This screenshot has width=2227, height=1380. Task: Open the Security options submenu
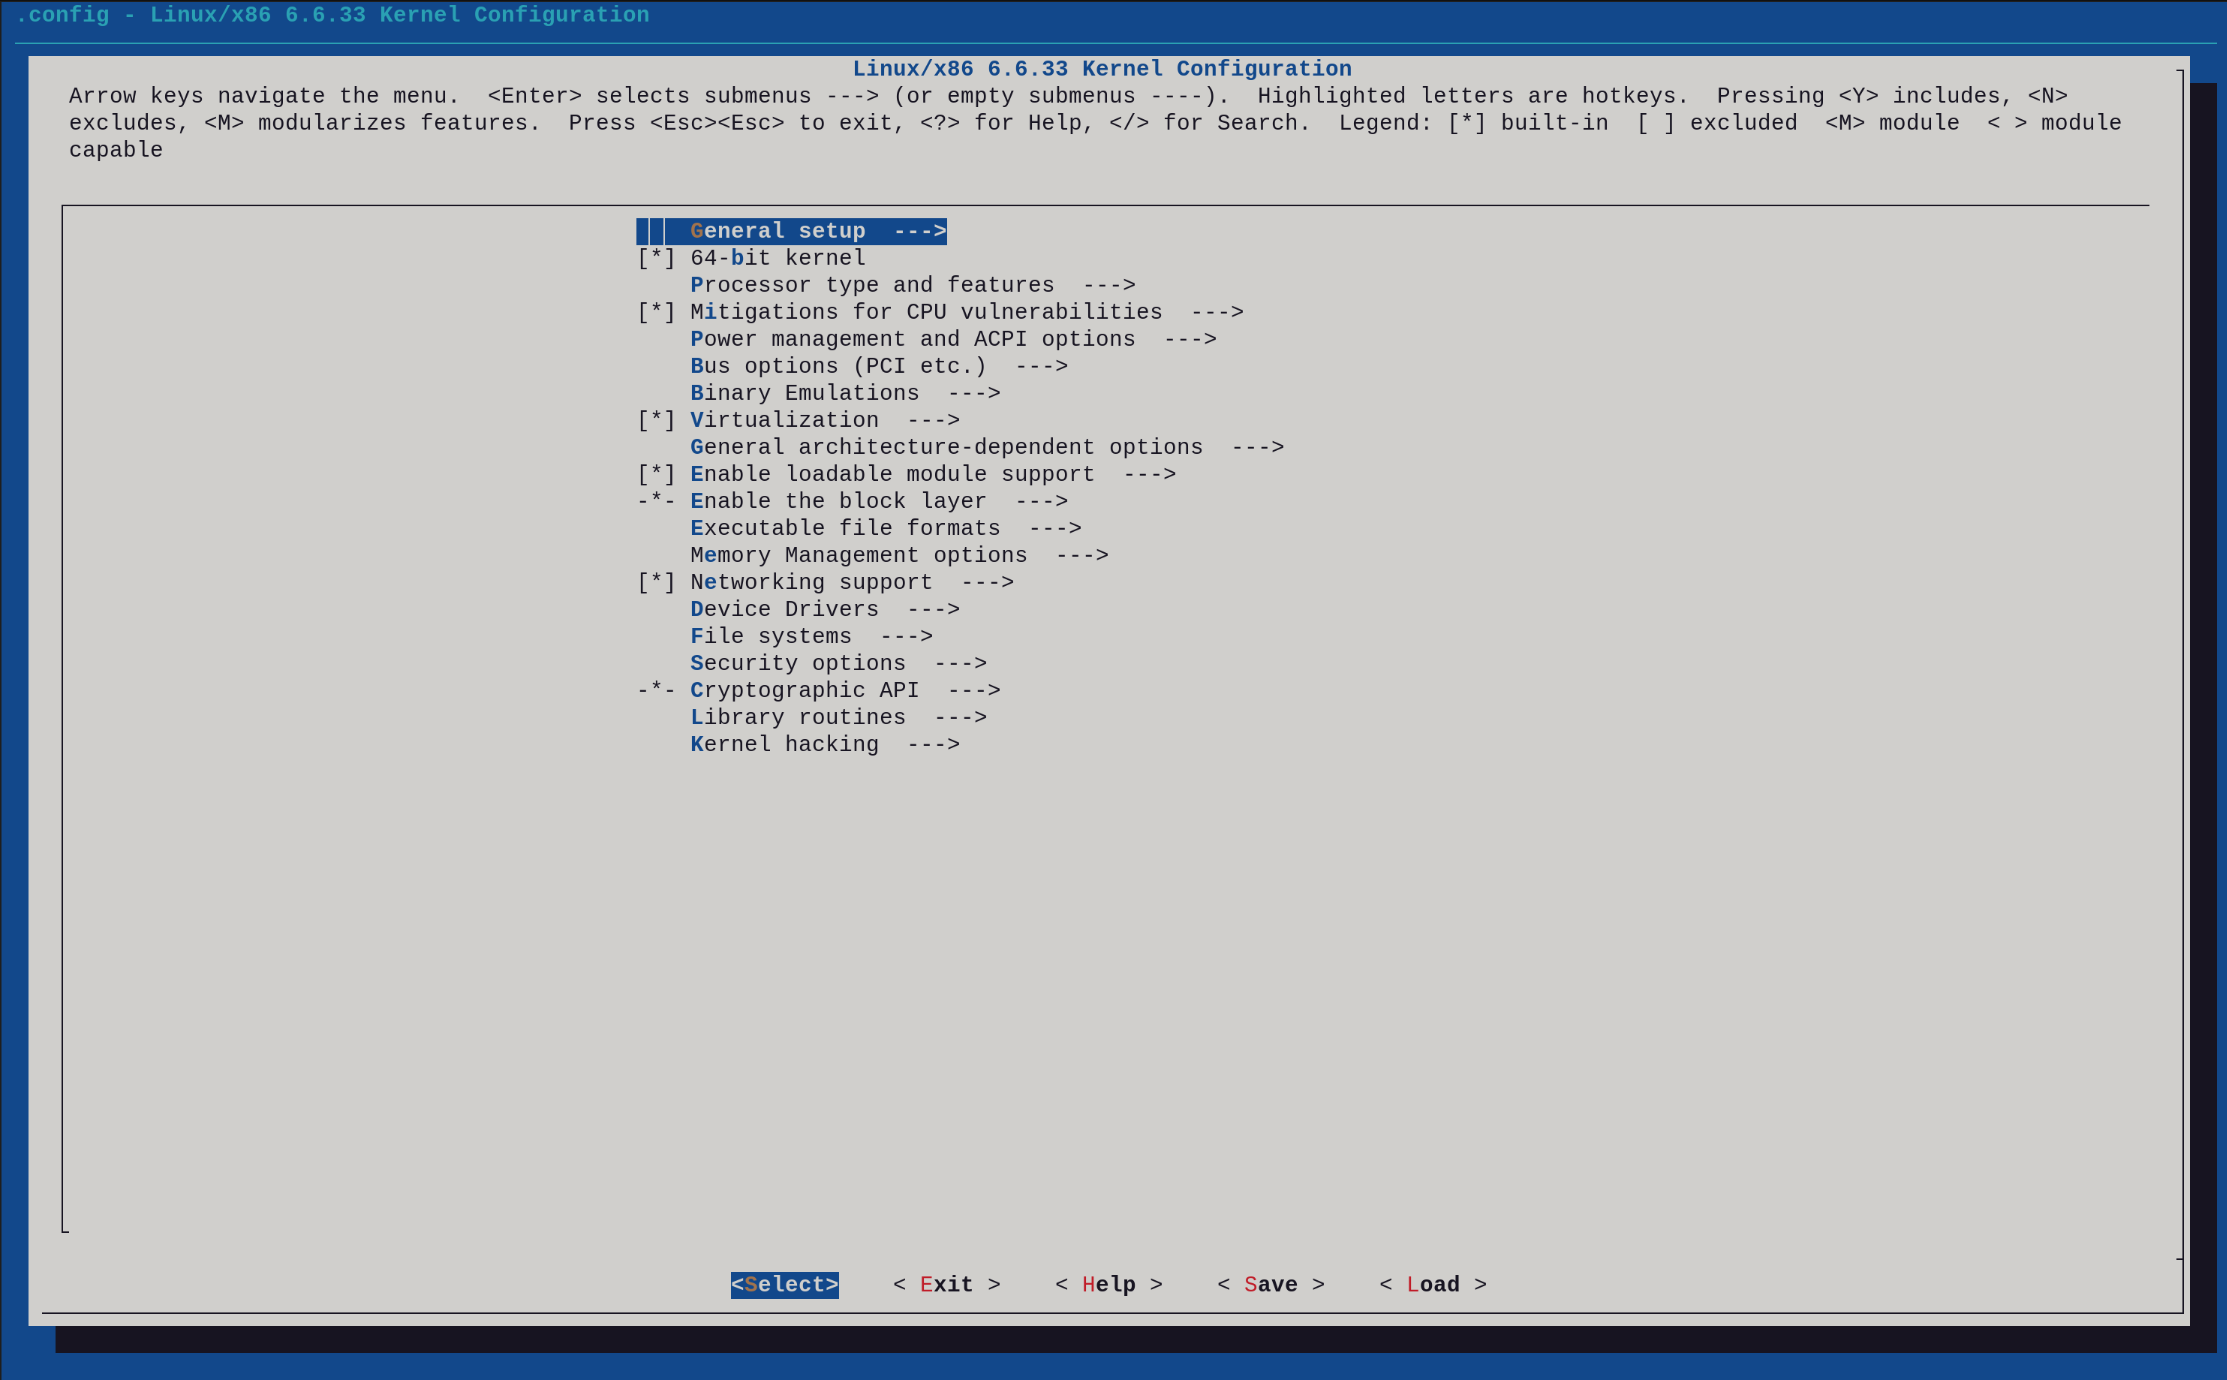[838, 663]
